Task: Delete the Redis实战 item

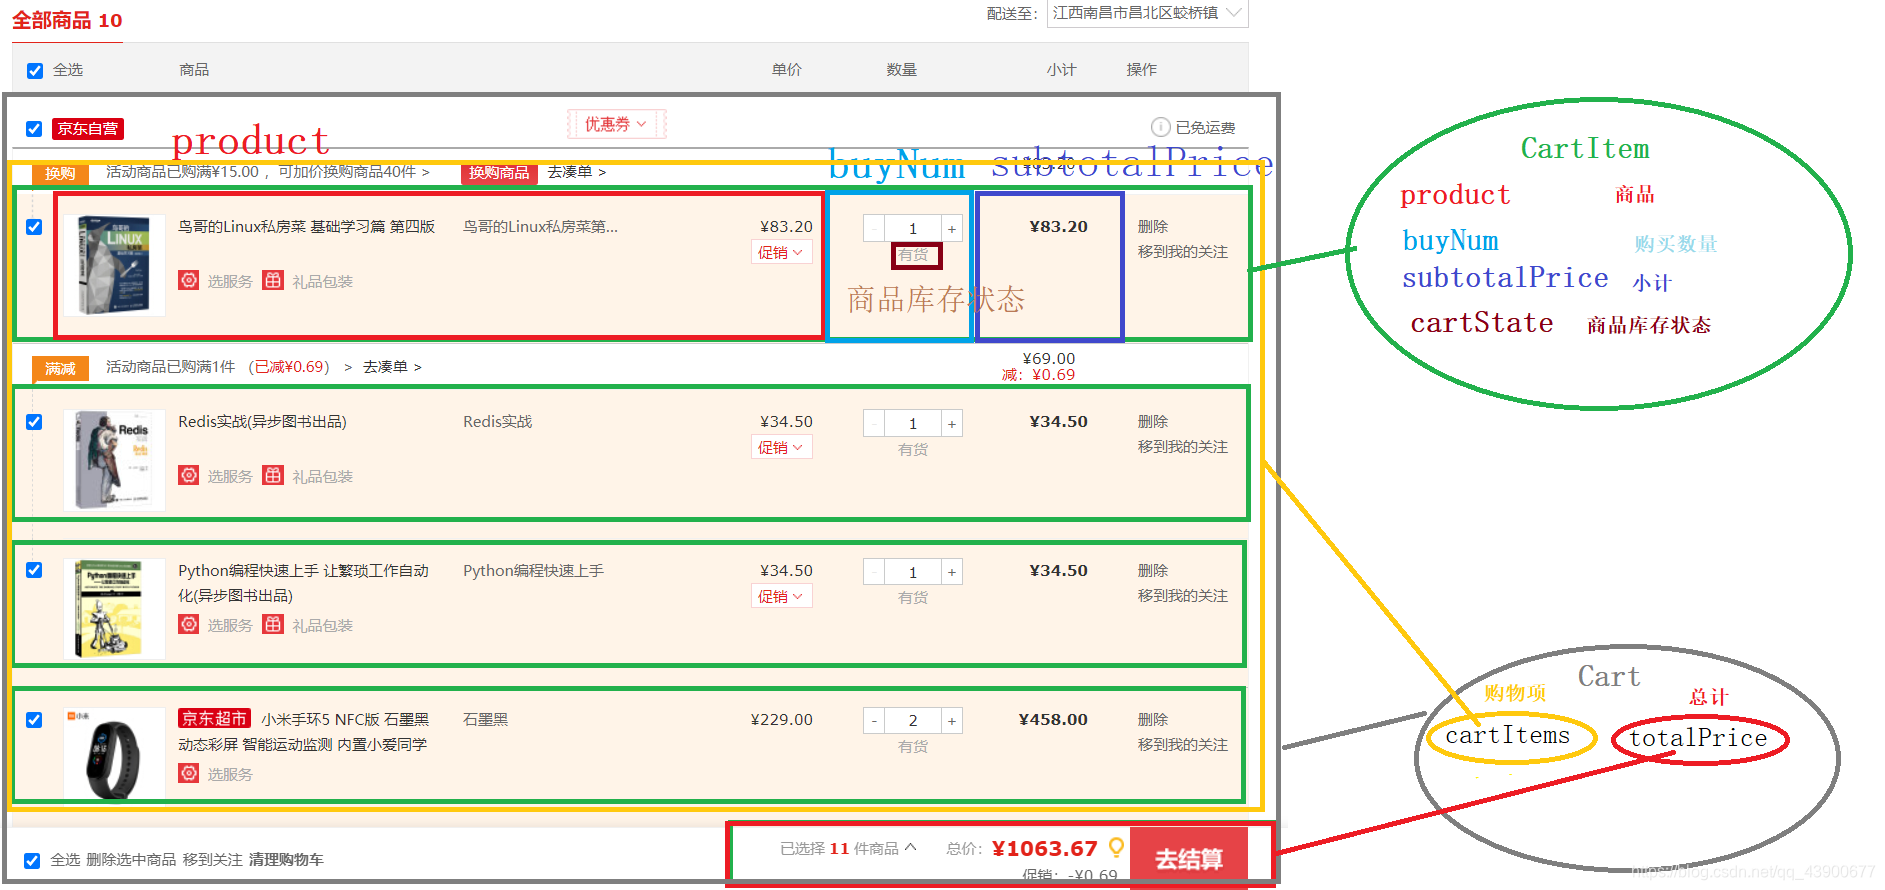Action: coord(1153,422)
